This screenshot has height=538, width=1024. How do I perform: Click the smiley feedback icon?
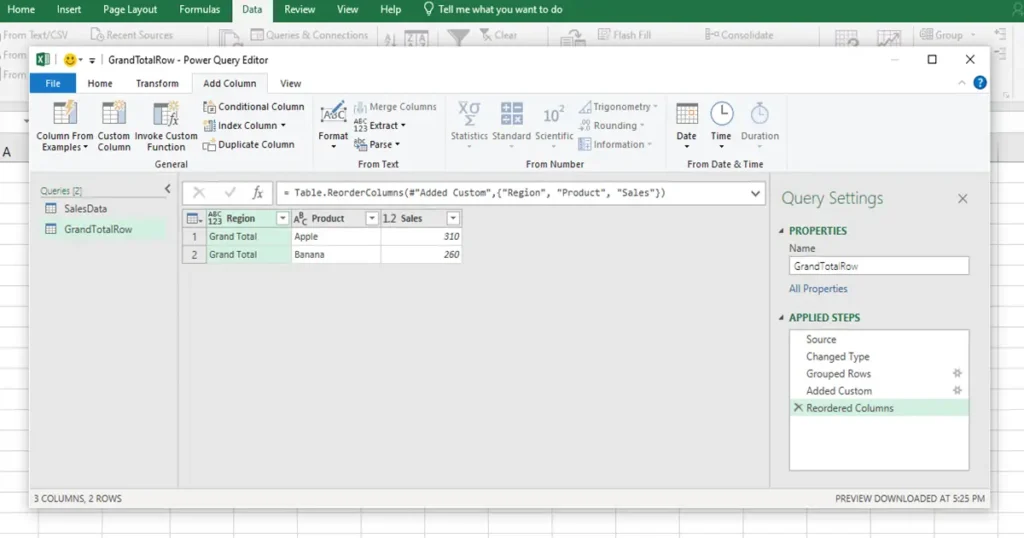70,60
